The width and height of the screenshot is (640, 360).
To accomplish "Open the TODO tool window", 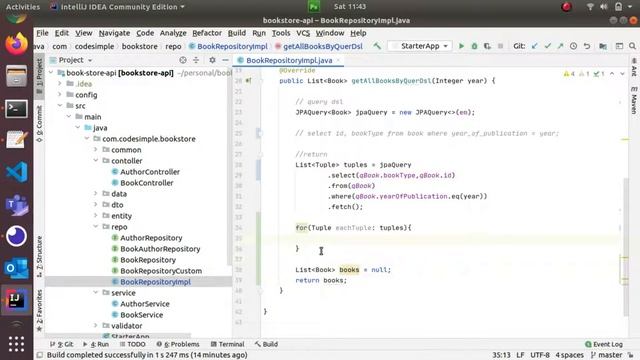I will tap(133, 344).
